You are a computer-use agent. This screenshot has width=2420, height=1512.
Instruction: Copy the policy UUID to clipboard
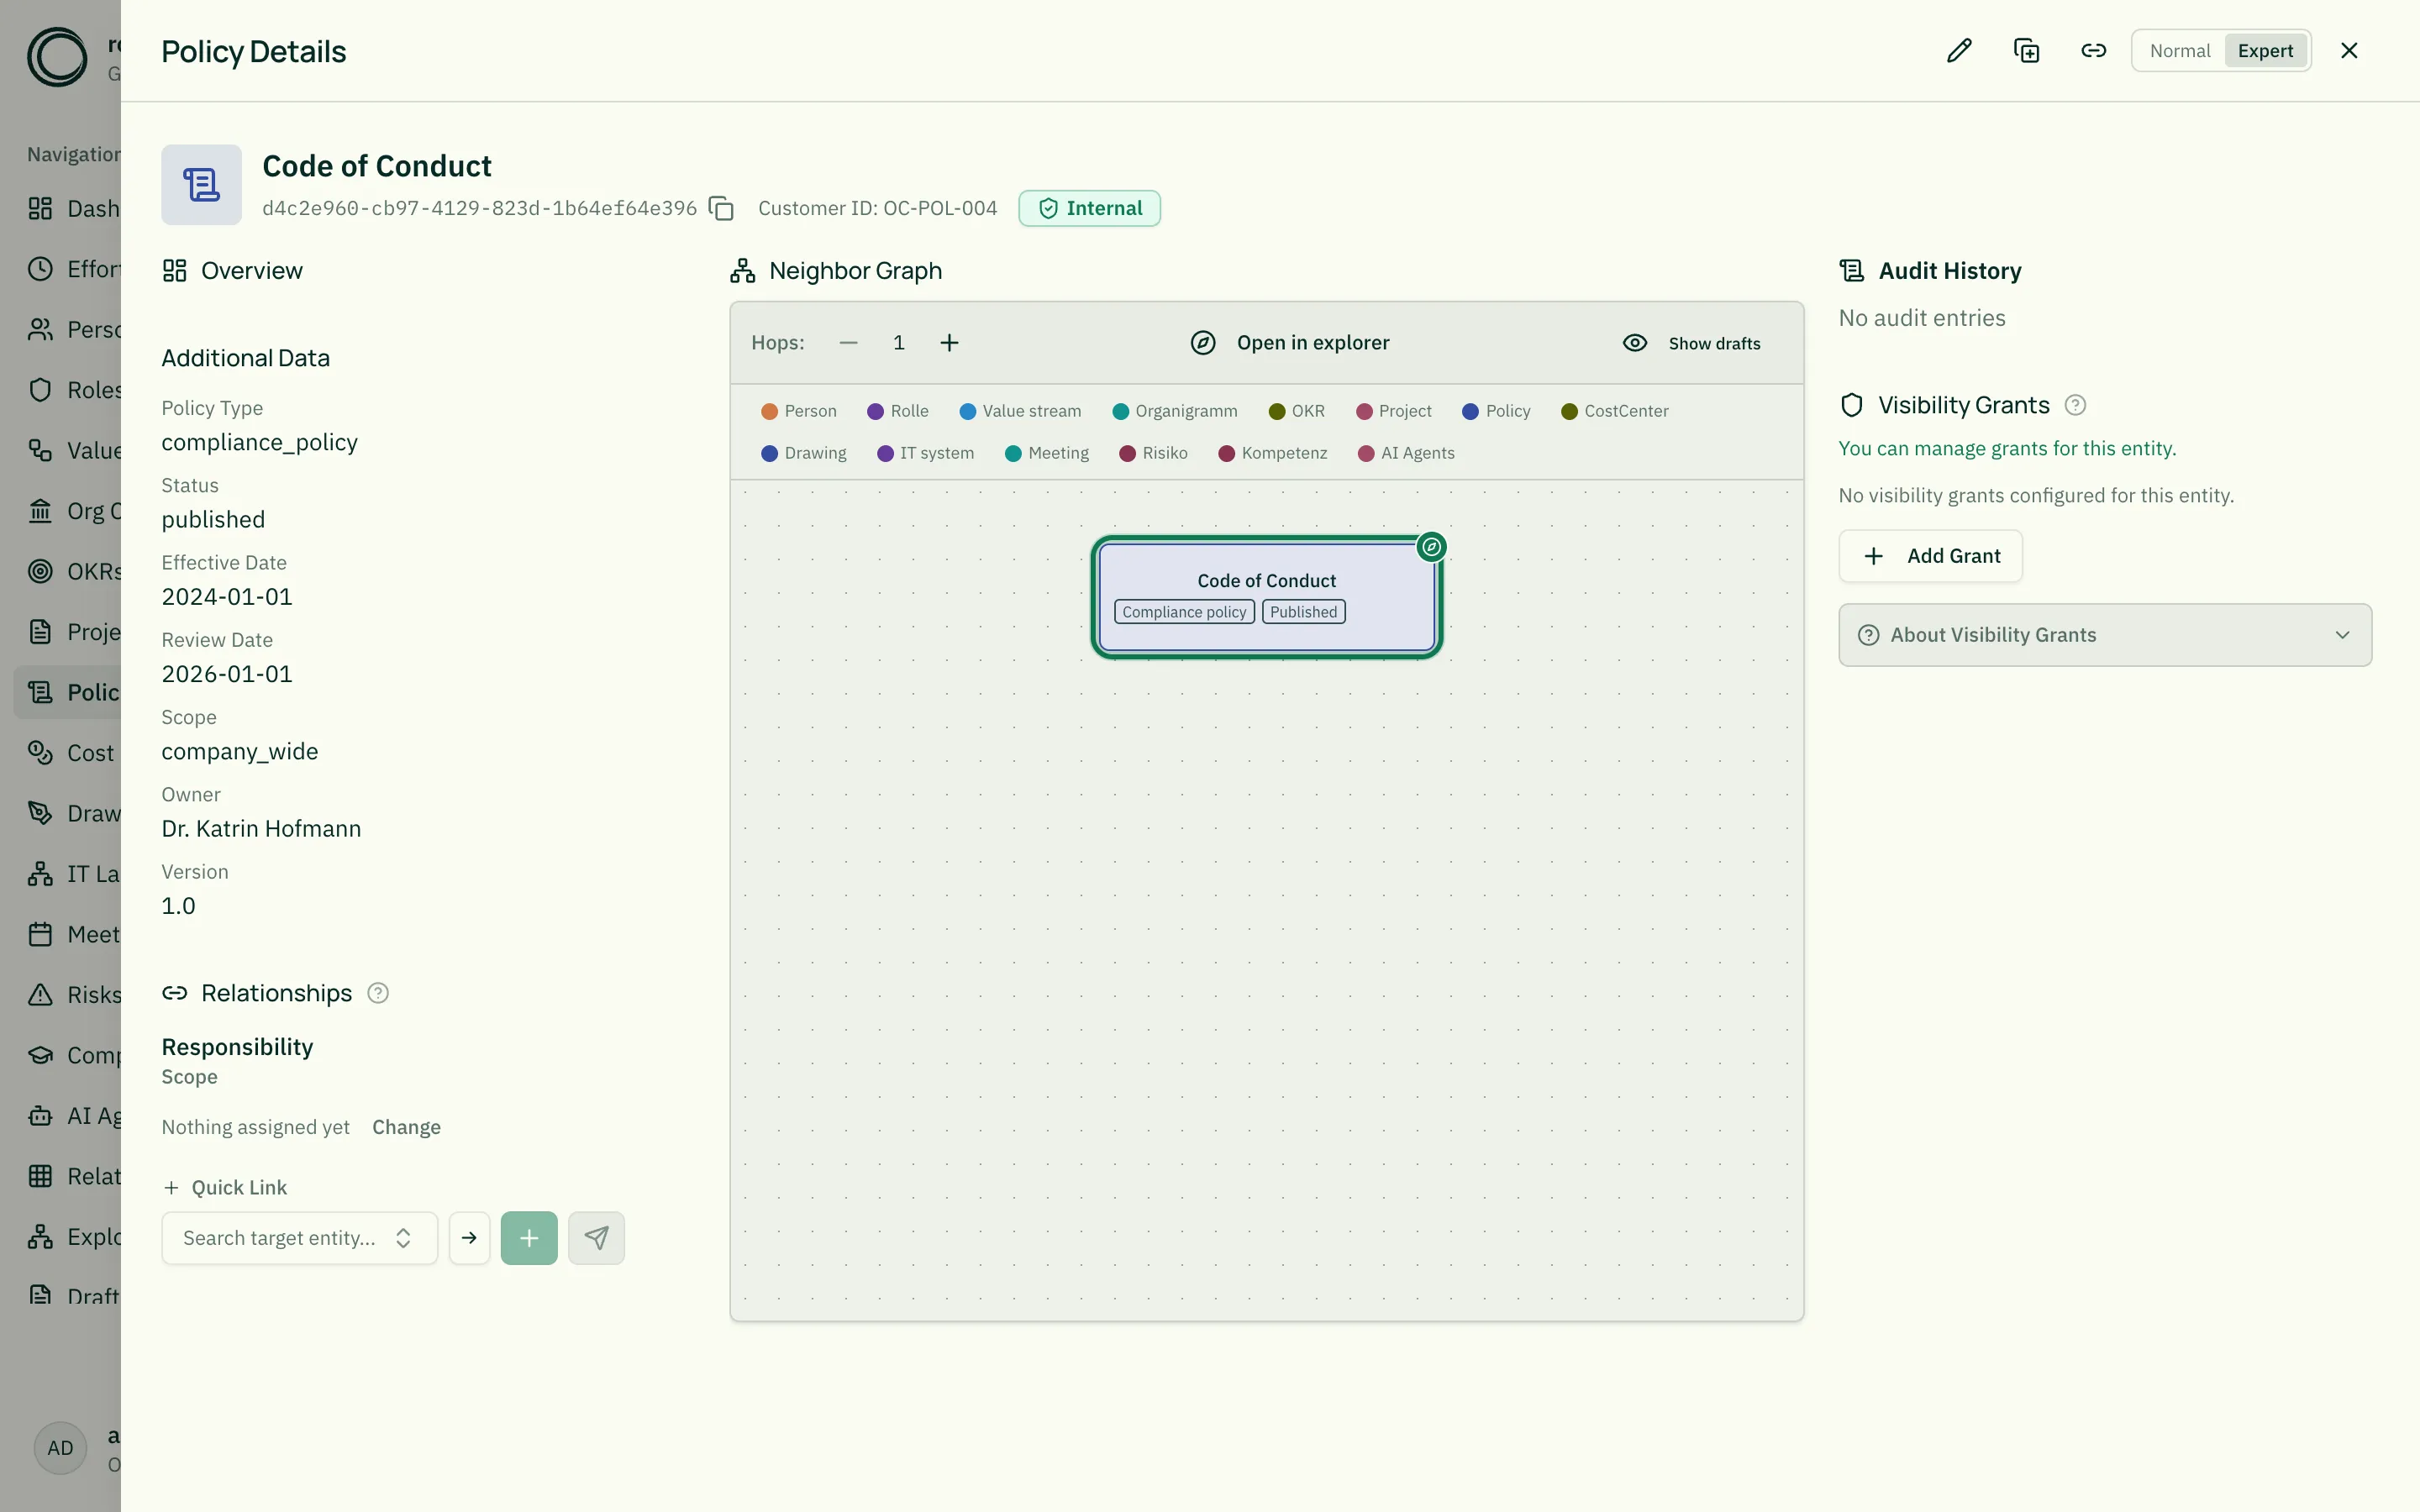[721, 208]
